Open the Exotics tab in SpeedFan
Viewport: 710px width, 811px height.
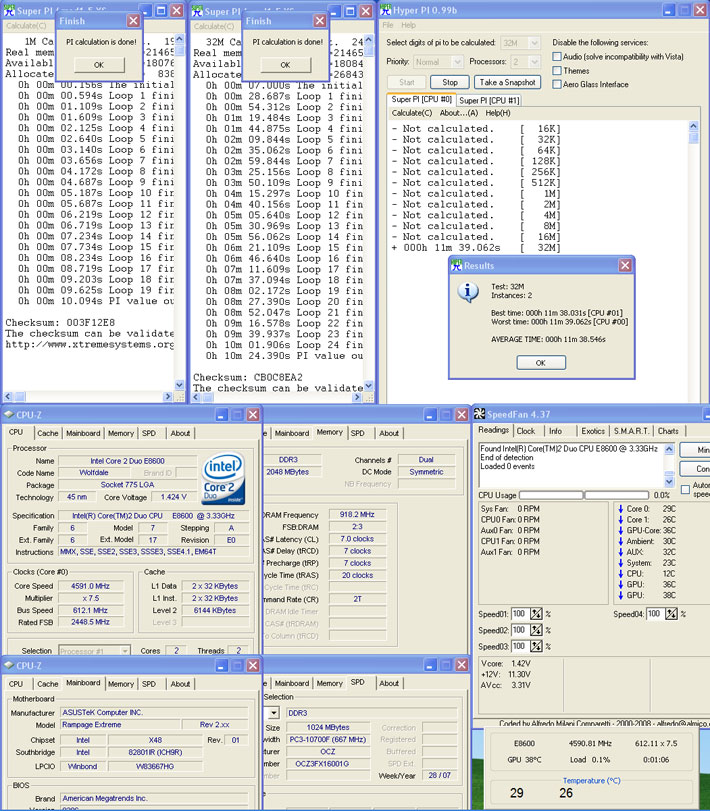click(x=593, y=431)
